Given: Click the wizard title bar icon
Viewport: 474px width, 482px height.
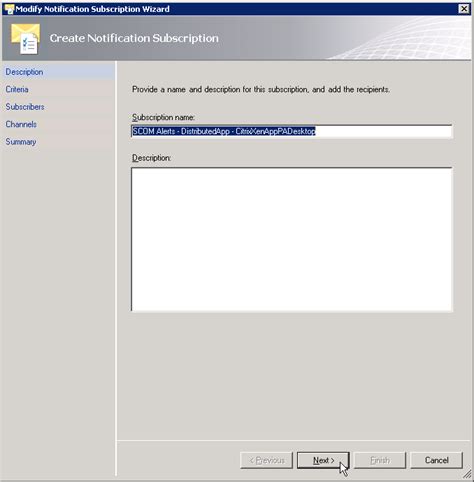Looking at the screenshot, I should (x=9, y=9).
